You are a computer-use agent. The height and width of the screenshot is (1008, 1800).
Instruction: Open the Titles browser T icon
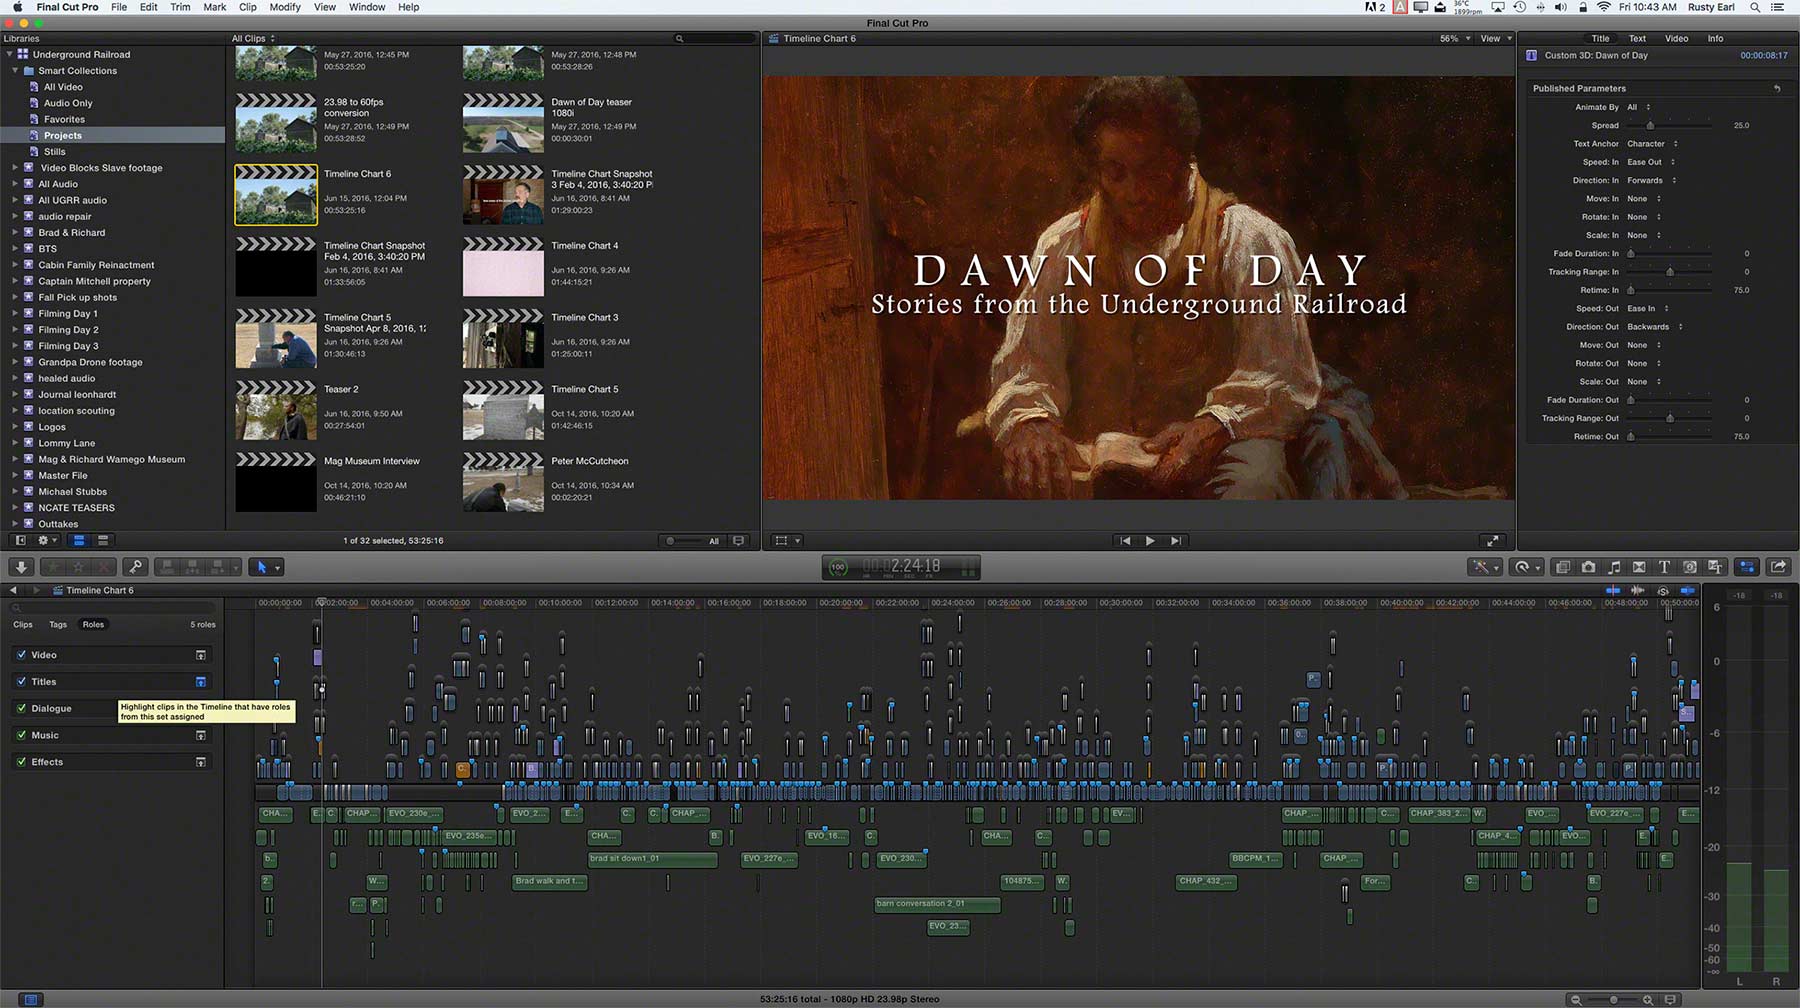pyautogui.click(x=1664, y=567)
